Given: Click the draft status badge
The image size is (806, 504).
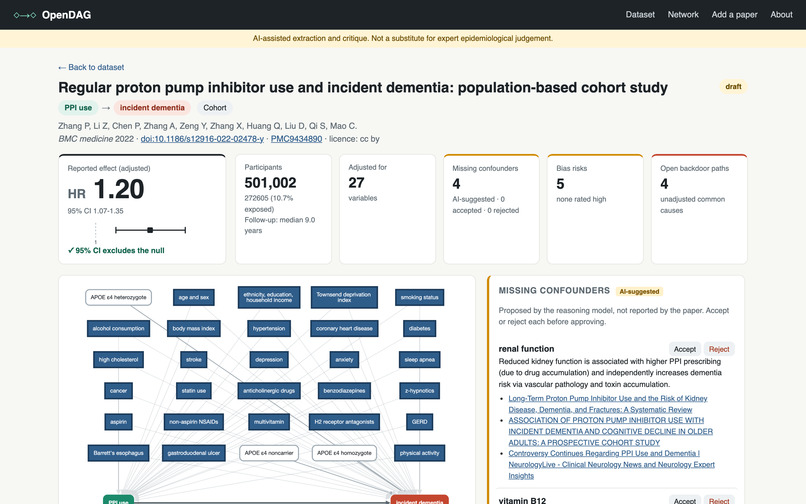Looking at the screenshot, I should pos(733,86).
